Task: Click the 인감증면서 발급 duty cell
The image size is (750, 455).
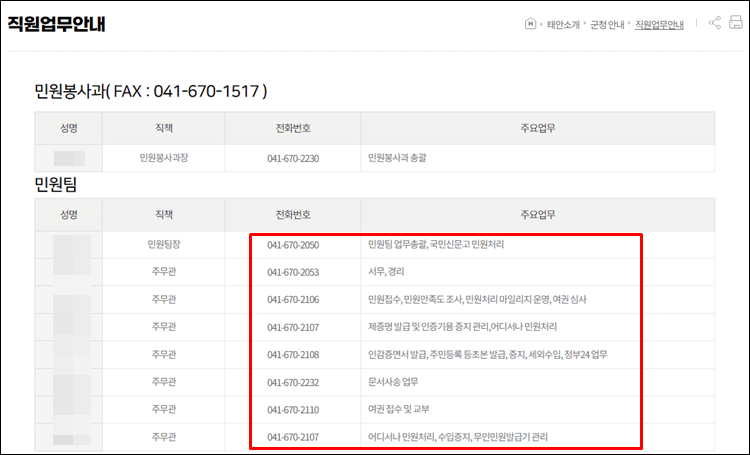Action: click(x=538, y=355)
